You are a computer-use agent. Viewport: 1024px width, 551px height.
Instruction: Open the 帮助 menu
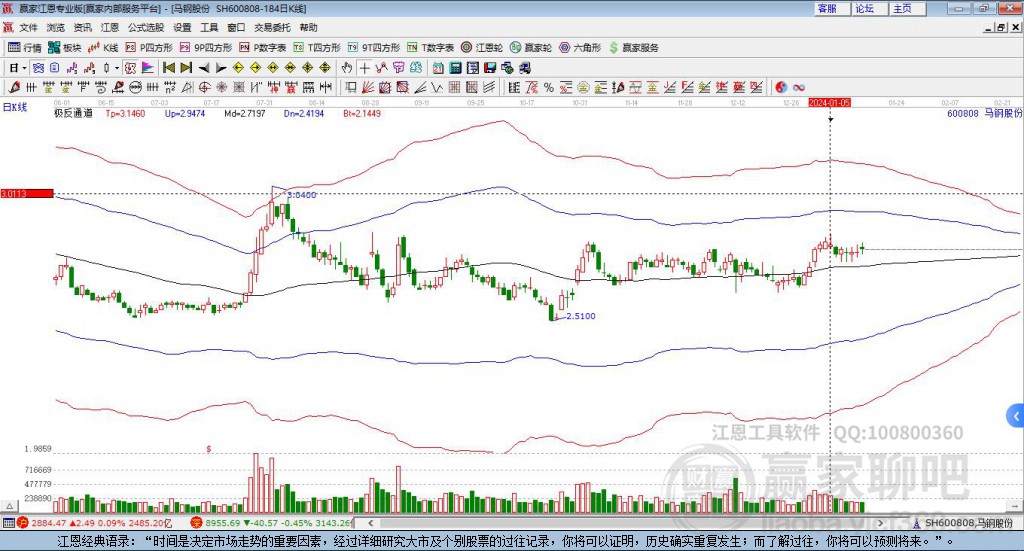pos(308,27)
